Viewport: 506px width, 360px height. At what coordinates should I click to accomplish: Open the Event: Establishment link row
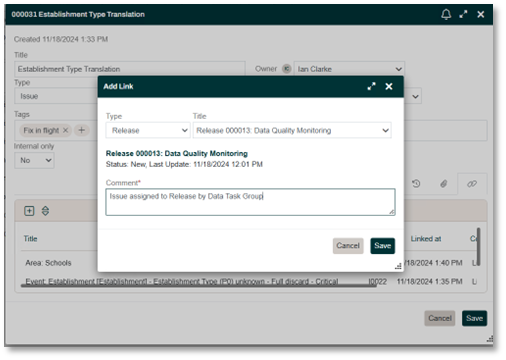coord(182,281)
